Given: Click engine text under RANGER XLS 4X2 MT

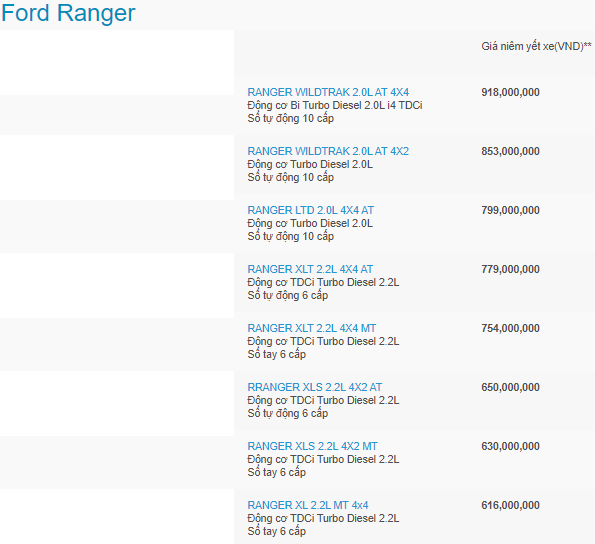Looking at the screenshot, I should (323, 459).
